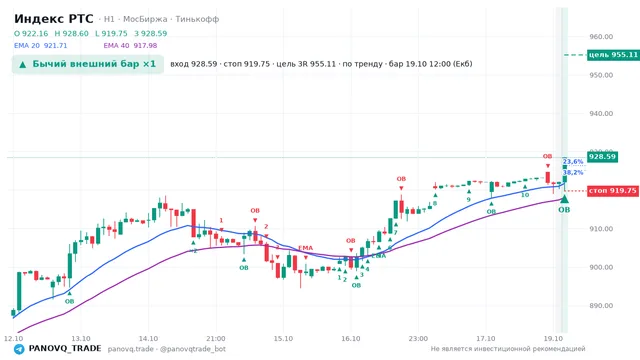Click the green marker numbered 10
This screenshot has width=640, height=360.
pyautogui.click(x=525, y=195)
